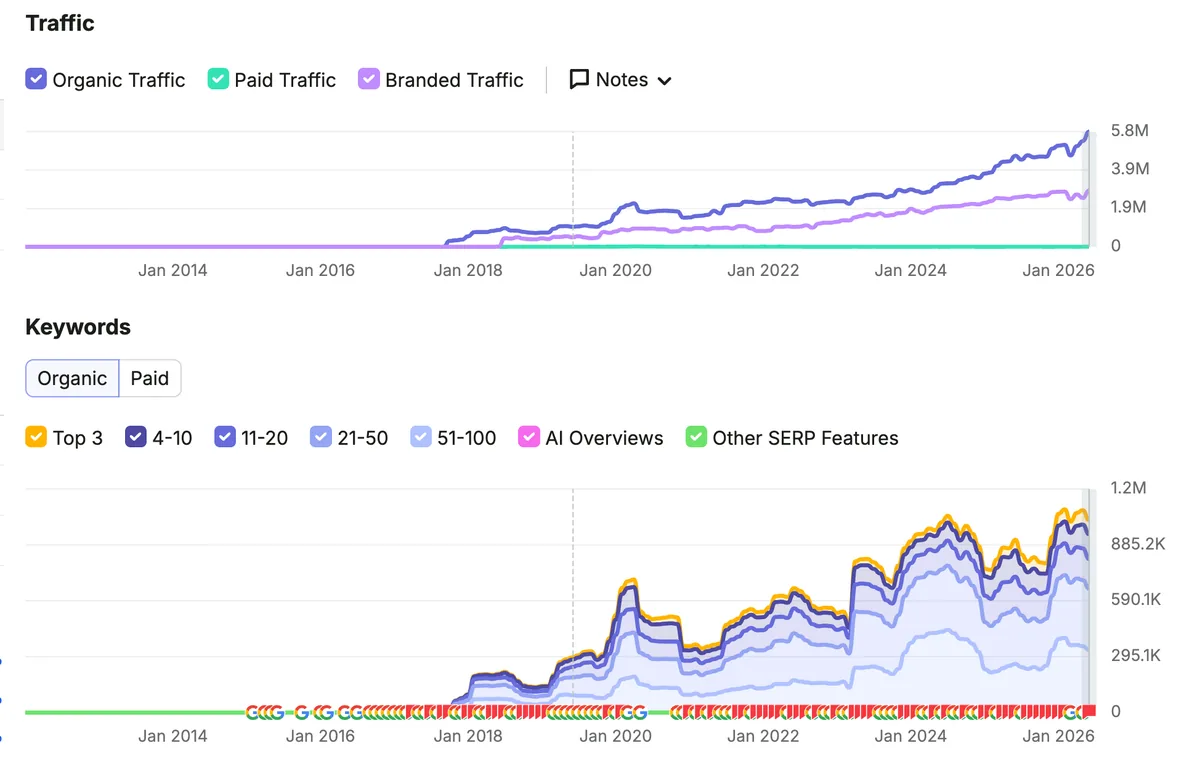Uncheck the 4-10 positions checkbox

(x=136, y=437)
